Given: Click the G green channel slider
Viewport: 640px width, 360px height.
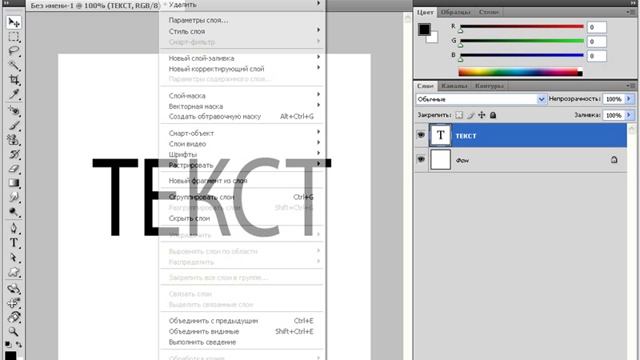Looking at the screenshot, I should pyautogui.click(x=522, y=41).
